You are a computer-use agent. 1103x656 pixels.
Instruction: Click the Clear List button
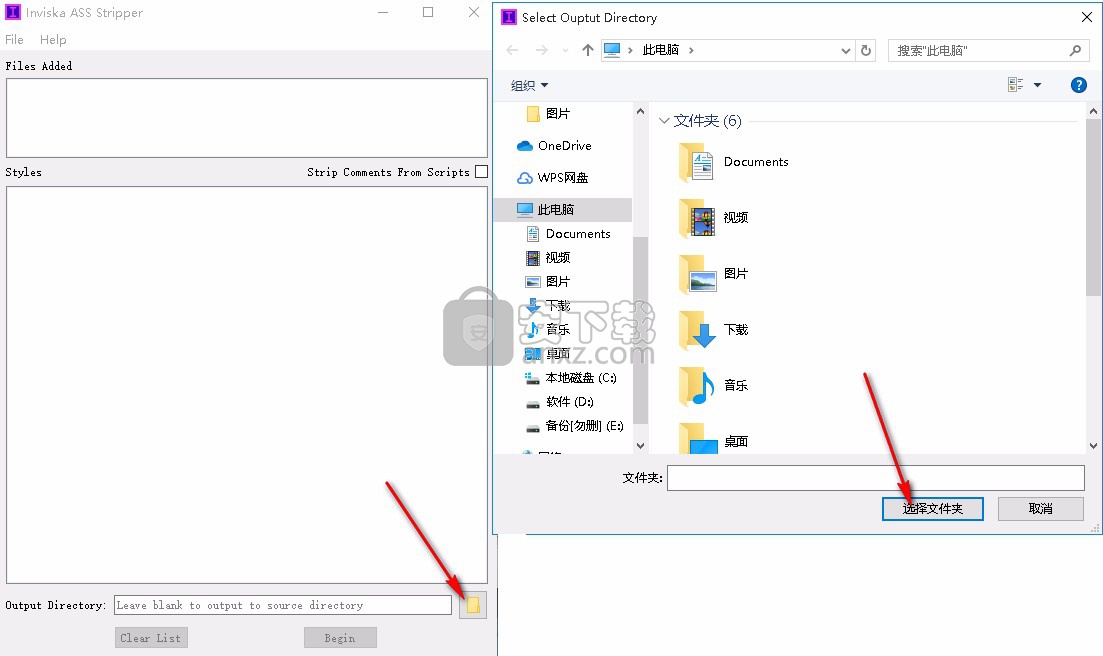coord(151,638)
